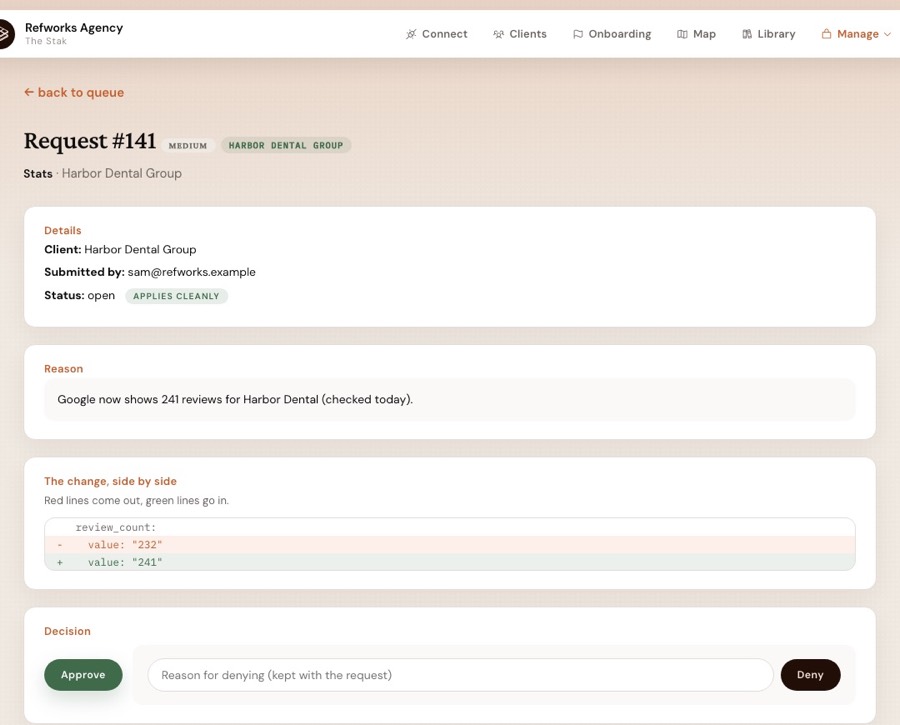Deny the request
The height and width of the screenshot is (725, 900).
coord(810,675)
